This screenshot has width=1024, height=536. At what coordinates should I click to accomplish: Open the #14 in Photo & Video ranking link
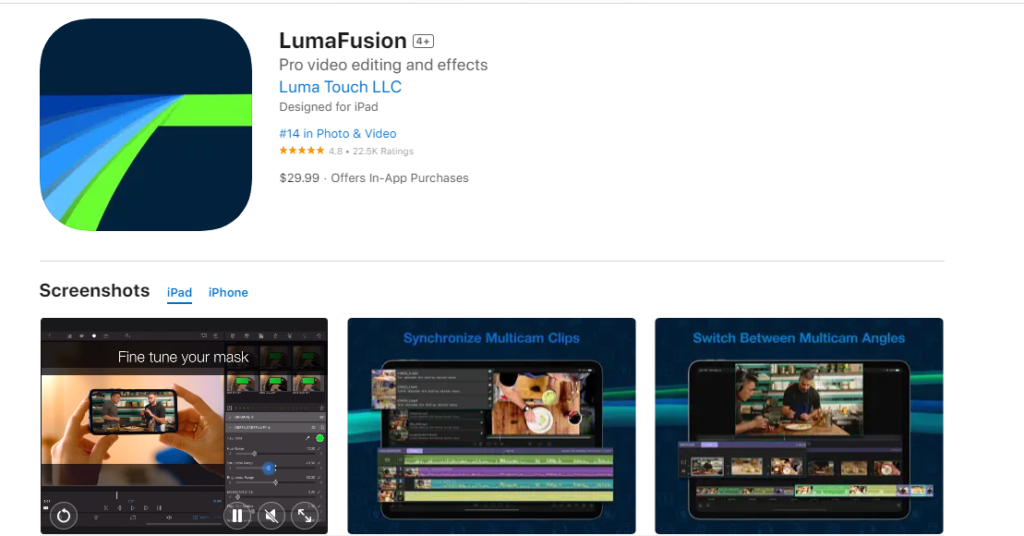338,133
